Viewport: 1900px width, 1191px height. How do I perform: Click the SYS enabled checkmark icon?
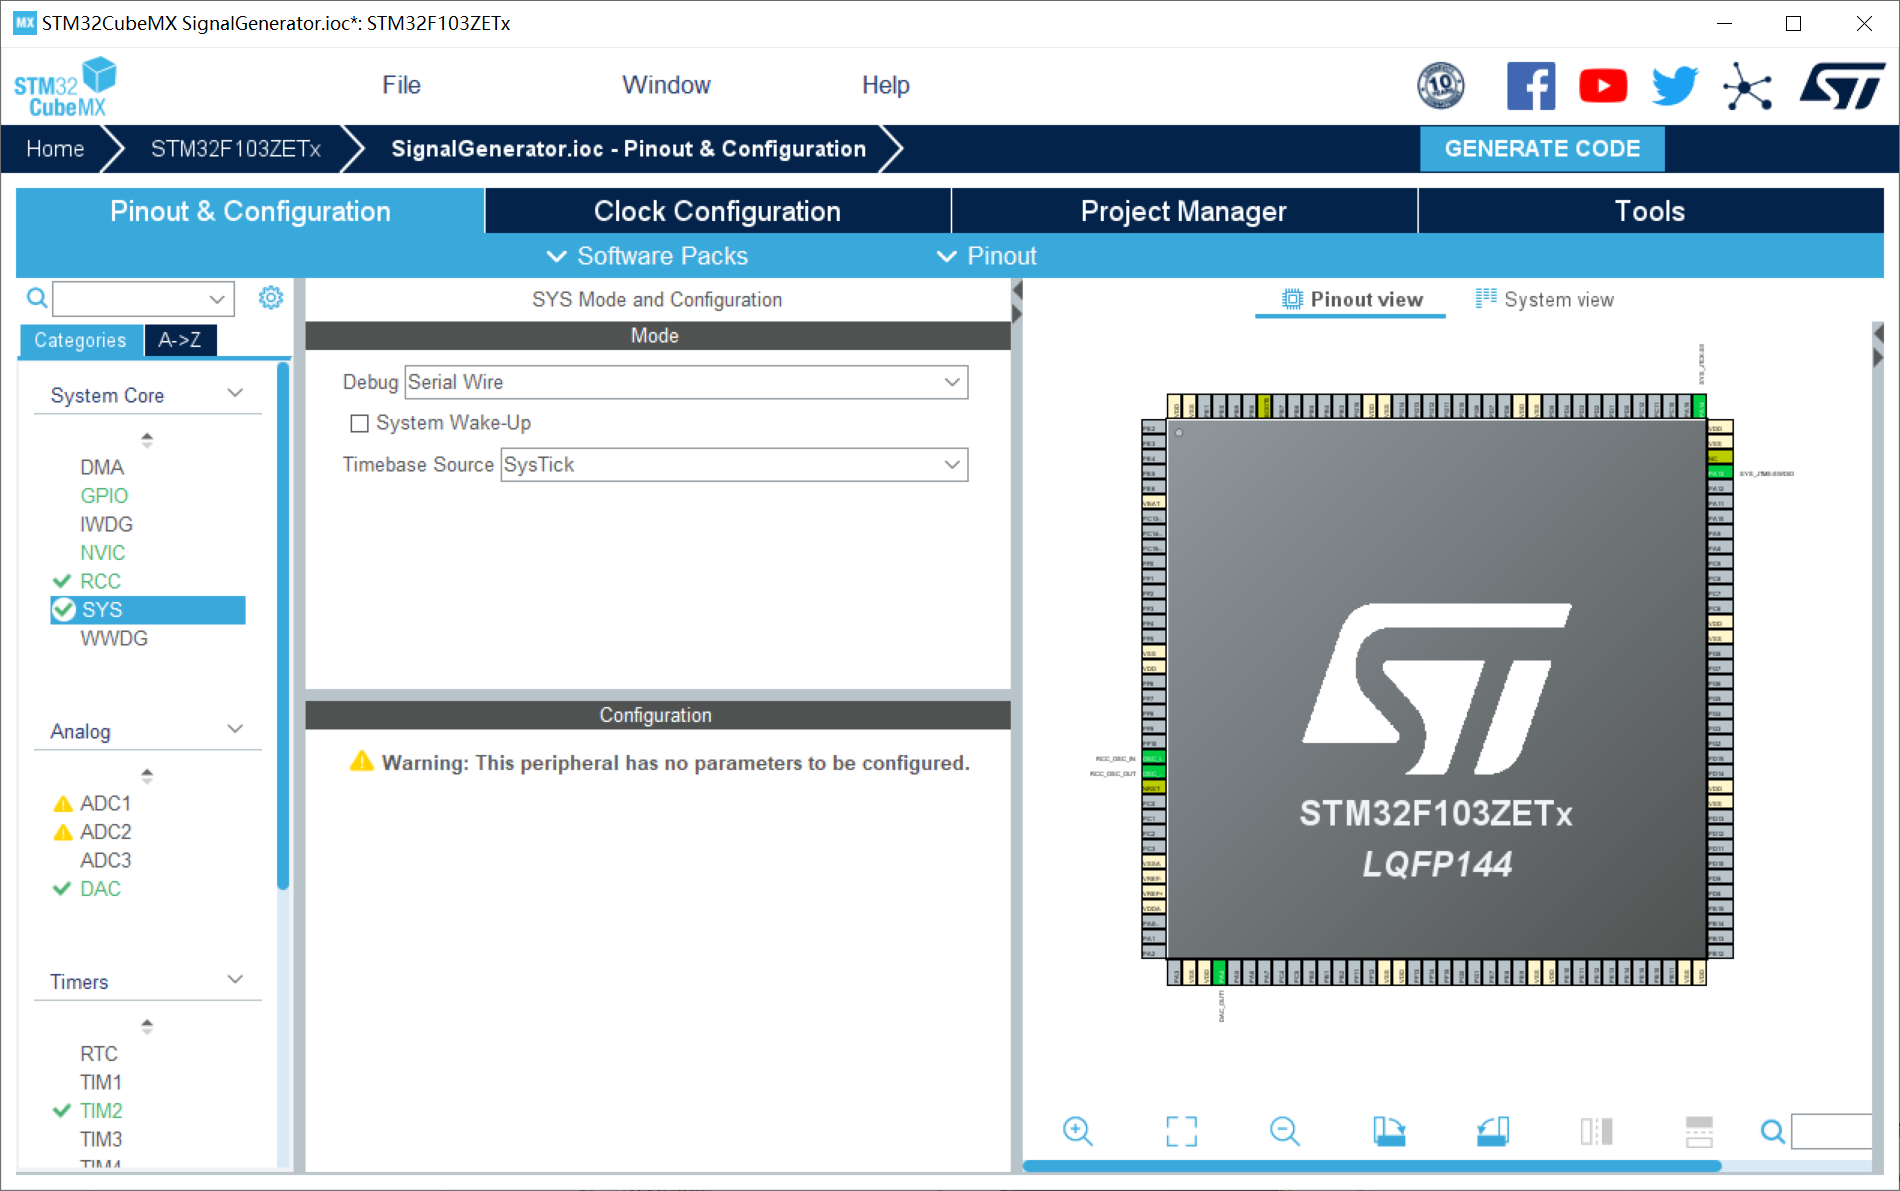point(64,610)
